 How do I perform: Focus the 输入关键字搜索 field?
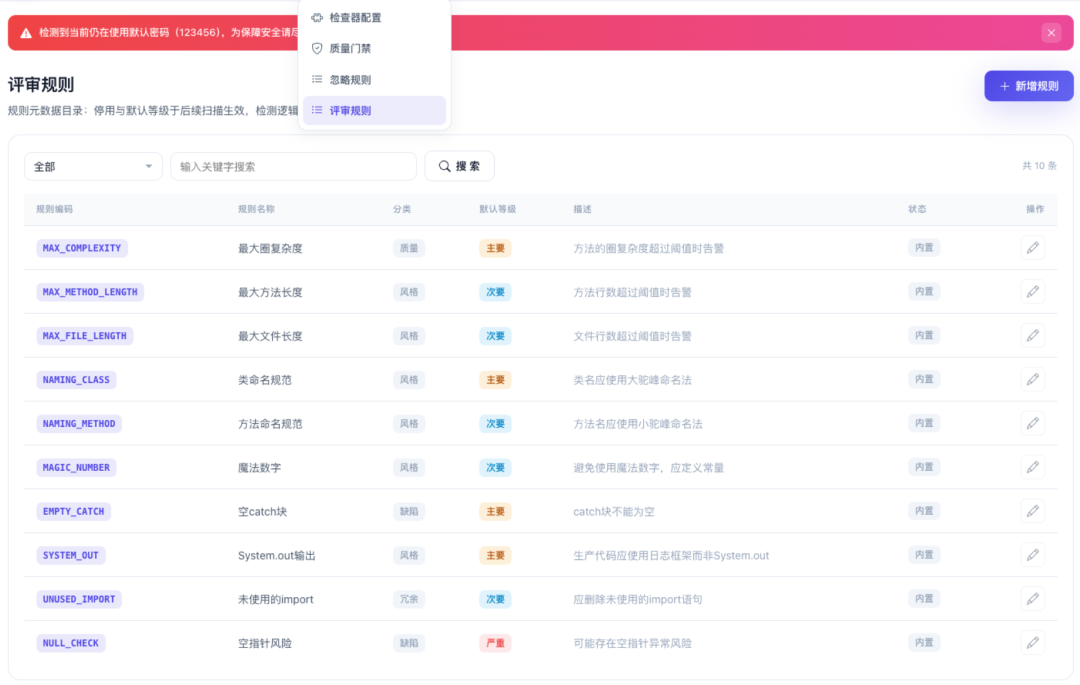tap(293, 167)
